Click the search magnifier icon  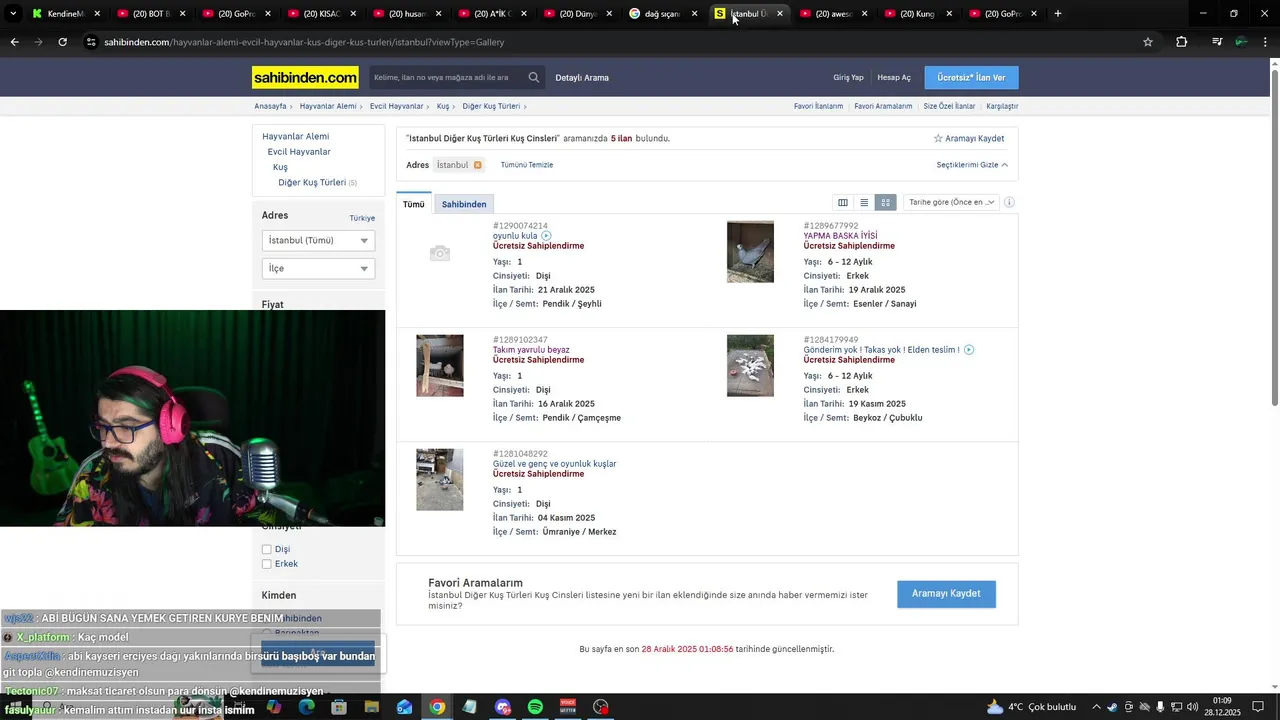click(x=534, y=77)
